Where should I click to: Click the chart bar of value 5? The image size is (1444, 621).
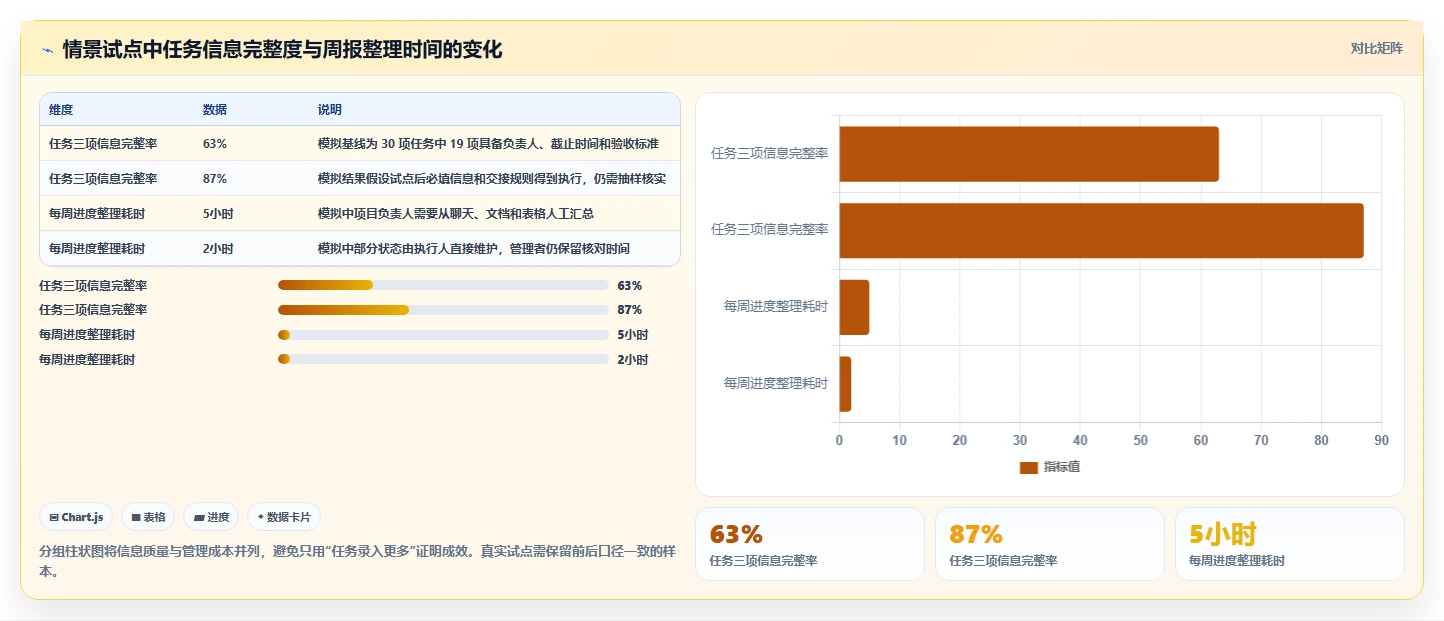[x=854, y=307]
